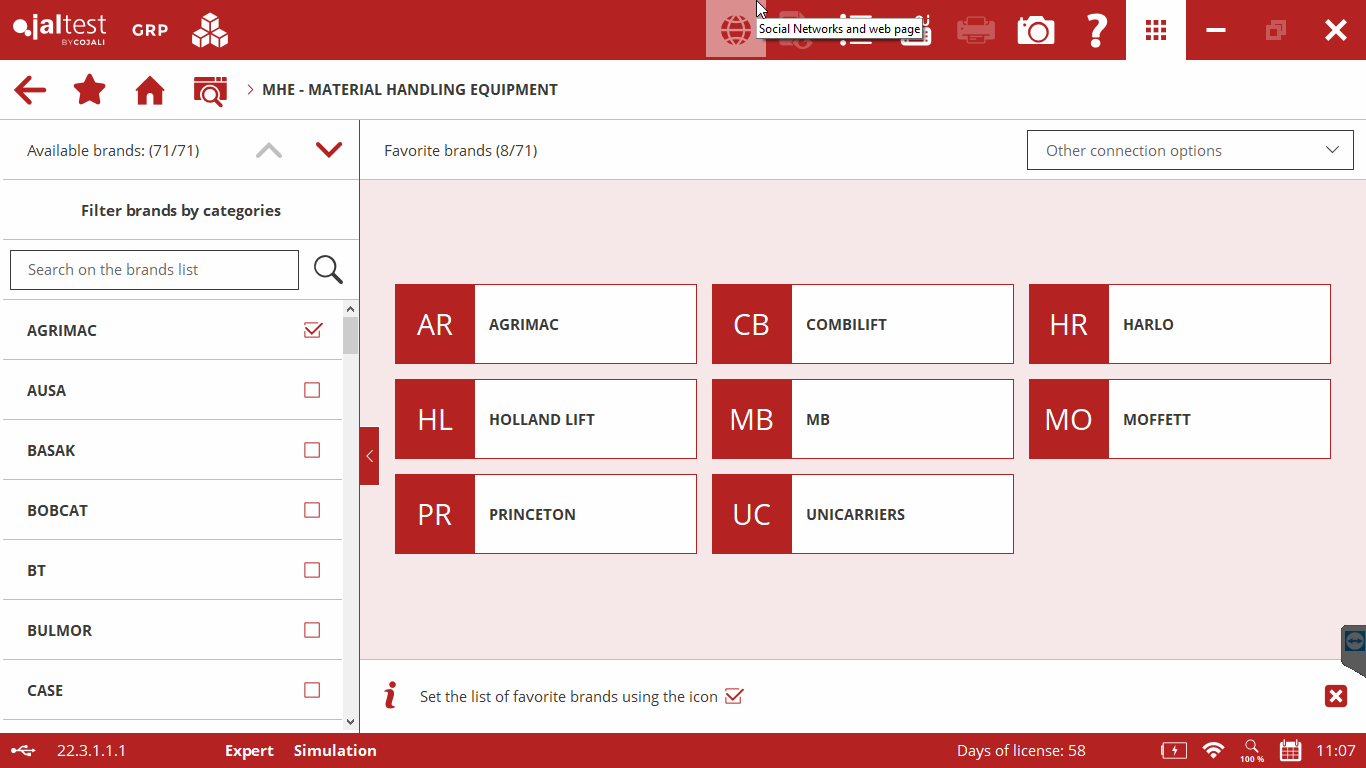
Task: Click scrollbar down arrow in brands list
Action: click(x=350, y=721)
